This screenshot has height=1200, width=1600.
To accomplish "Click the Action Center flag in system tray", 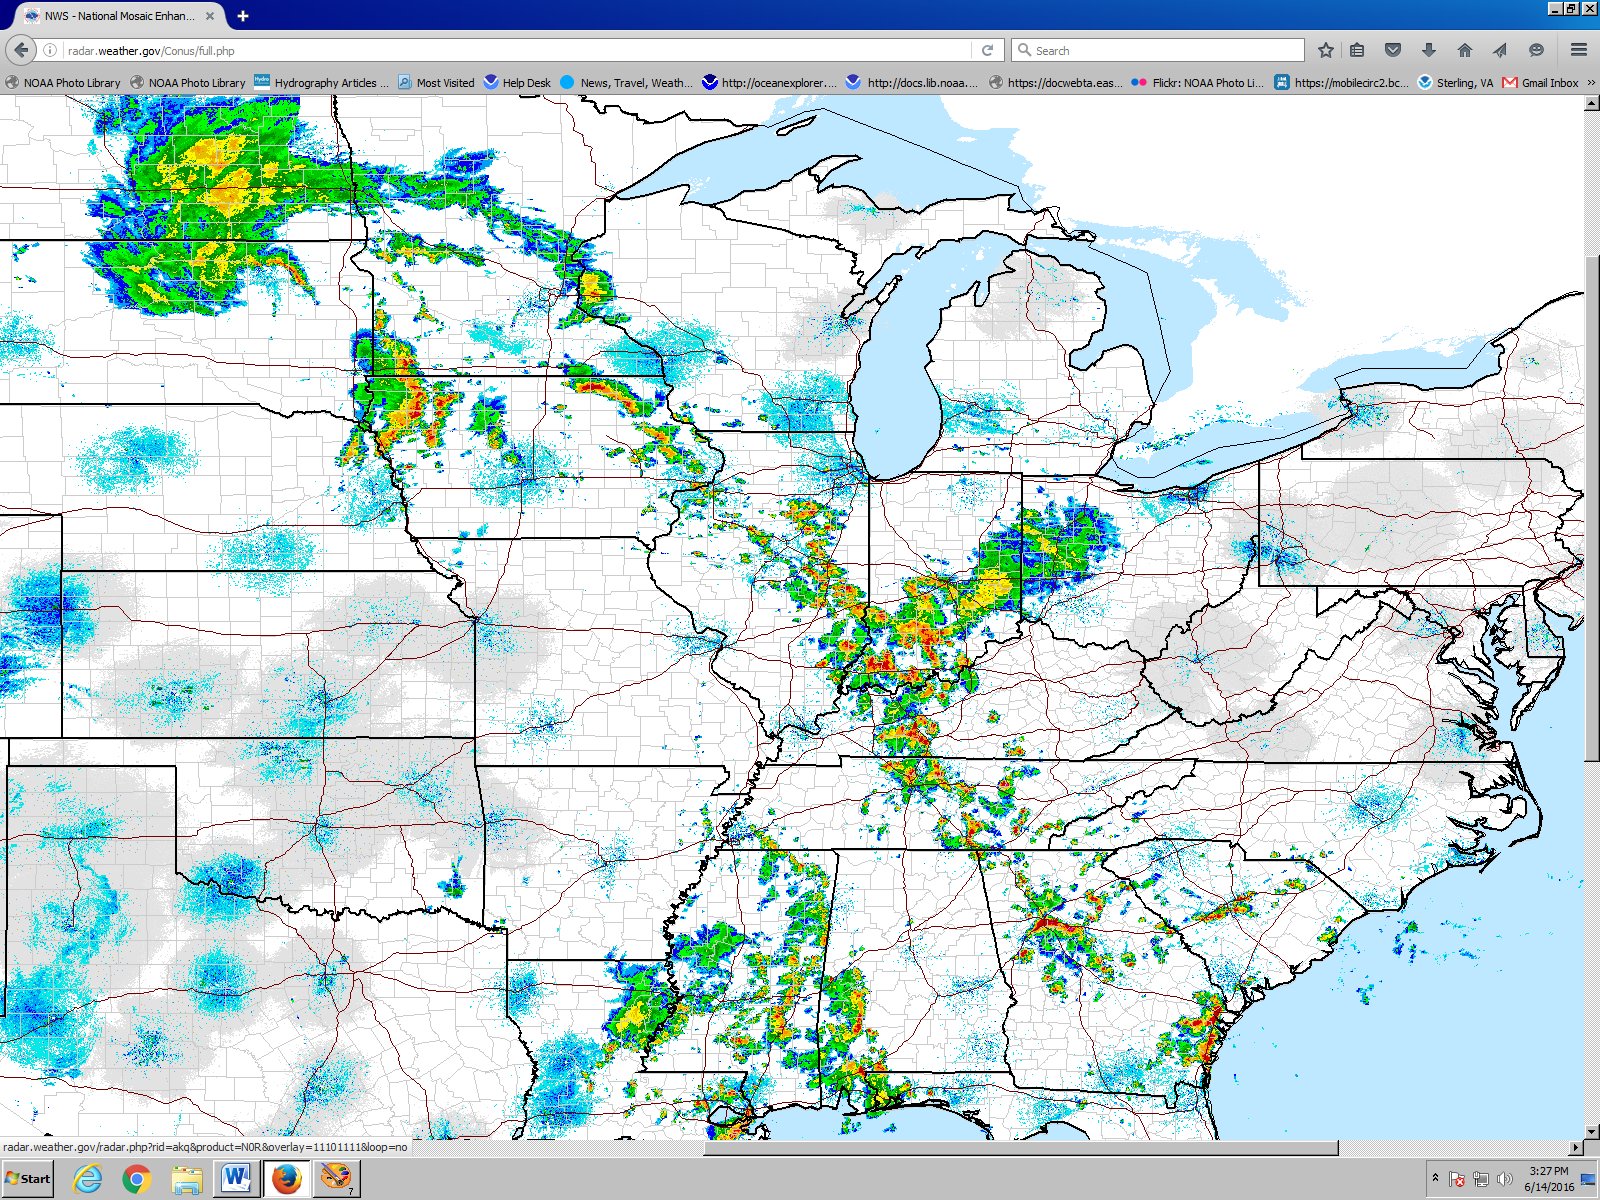I will pos(1456,1180).
